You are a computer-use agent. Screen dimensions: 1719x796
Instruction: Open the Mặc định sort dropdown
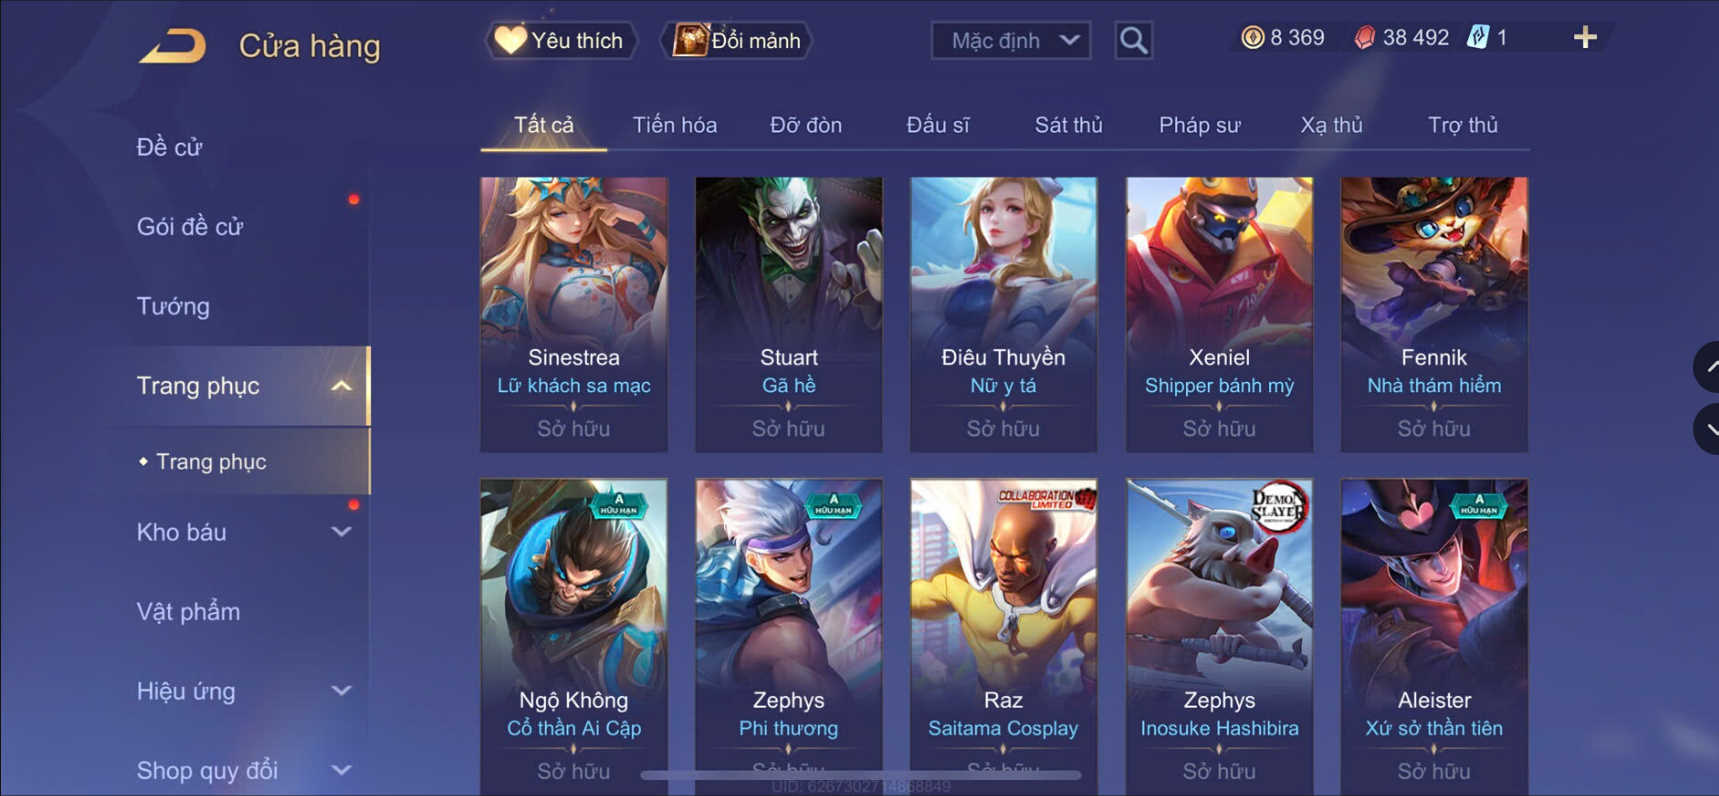coord(1011,40)
